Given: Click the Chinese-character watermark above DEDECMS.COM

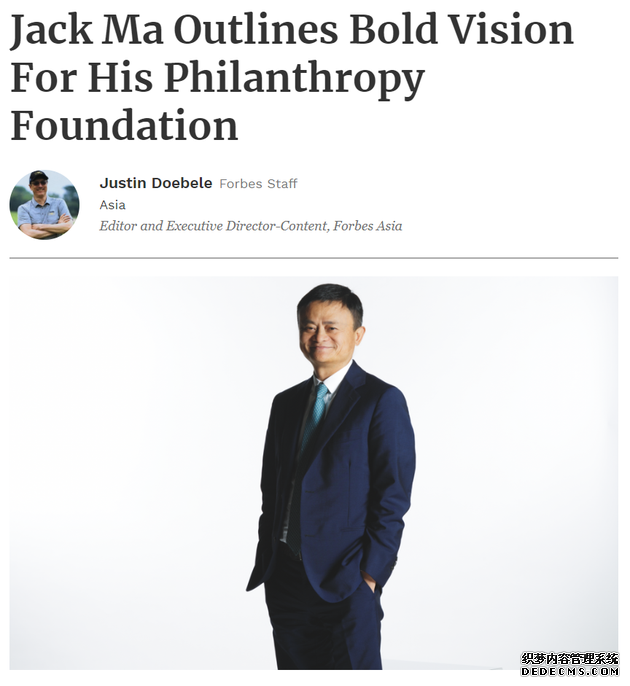Looking at the screenshot, I should coord(570,658).
